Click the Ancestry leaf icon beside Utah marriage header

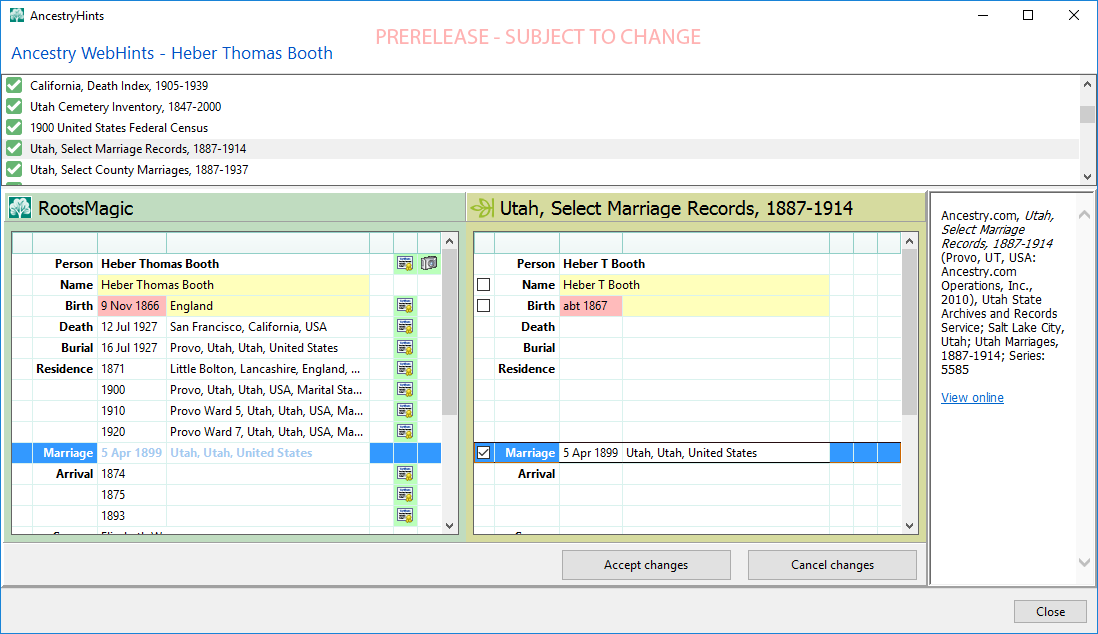(x=482, y=208)
